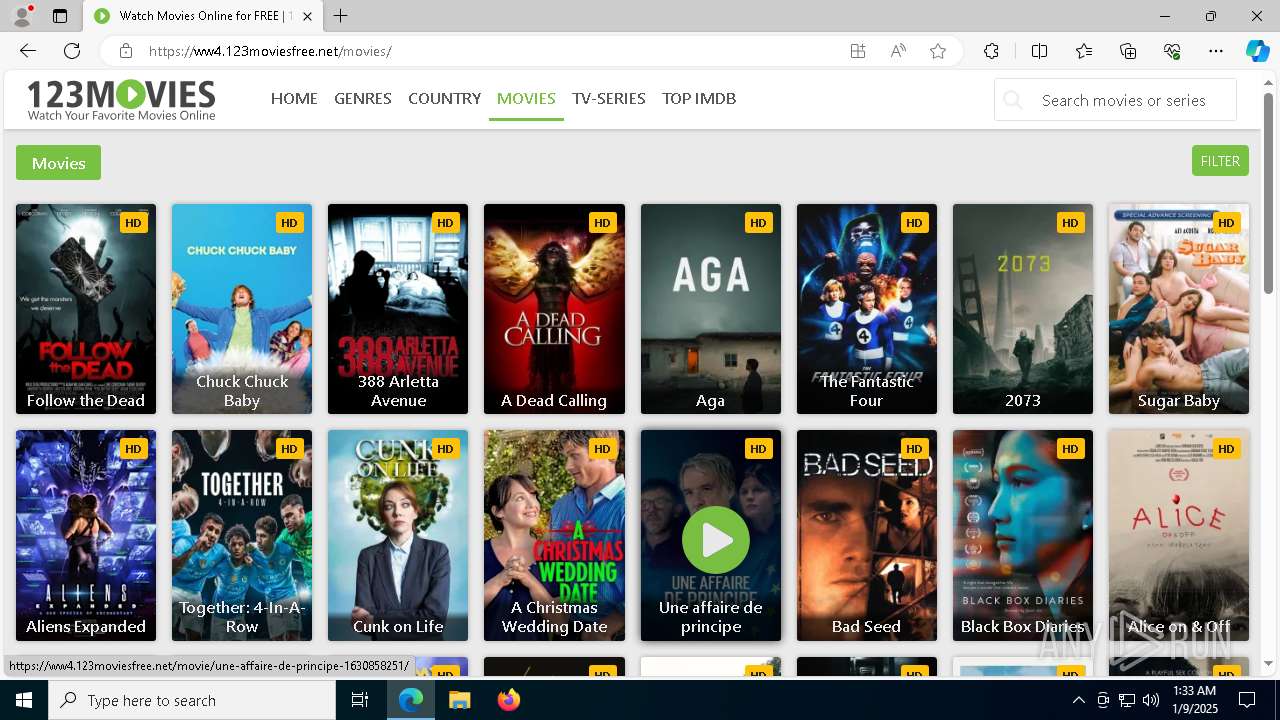
Task: Add this page to favorites star
Action: [938, 51]
